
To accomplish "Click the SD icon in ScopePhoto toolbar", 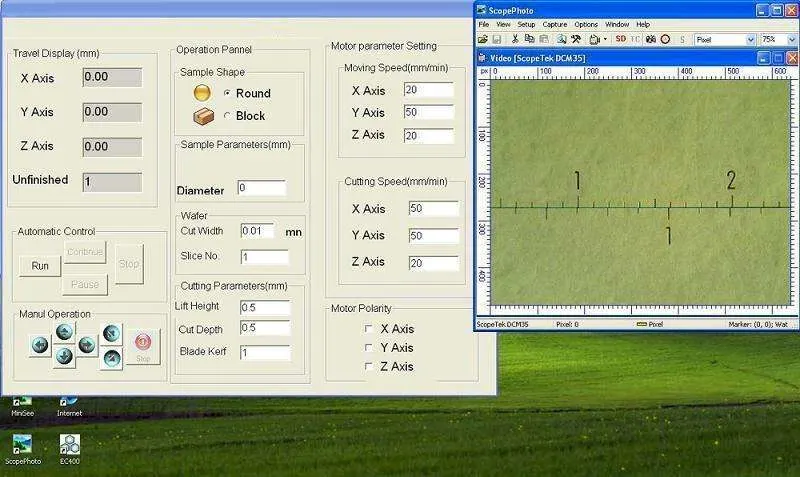I will (x=620, y=39).
